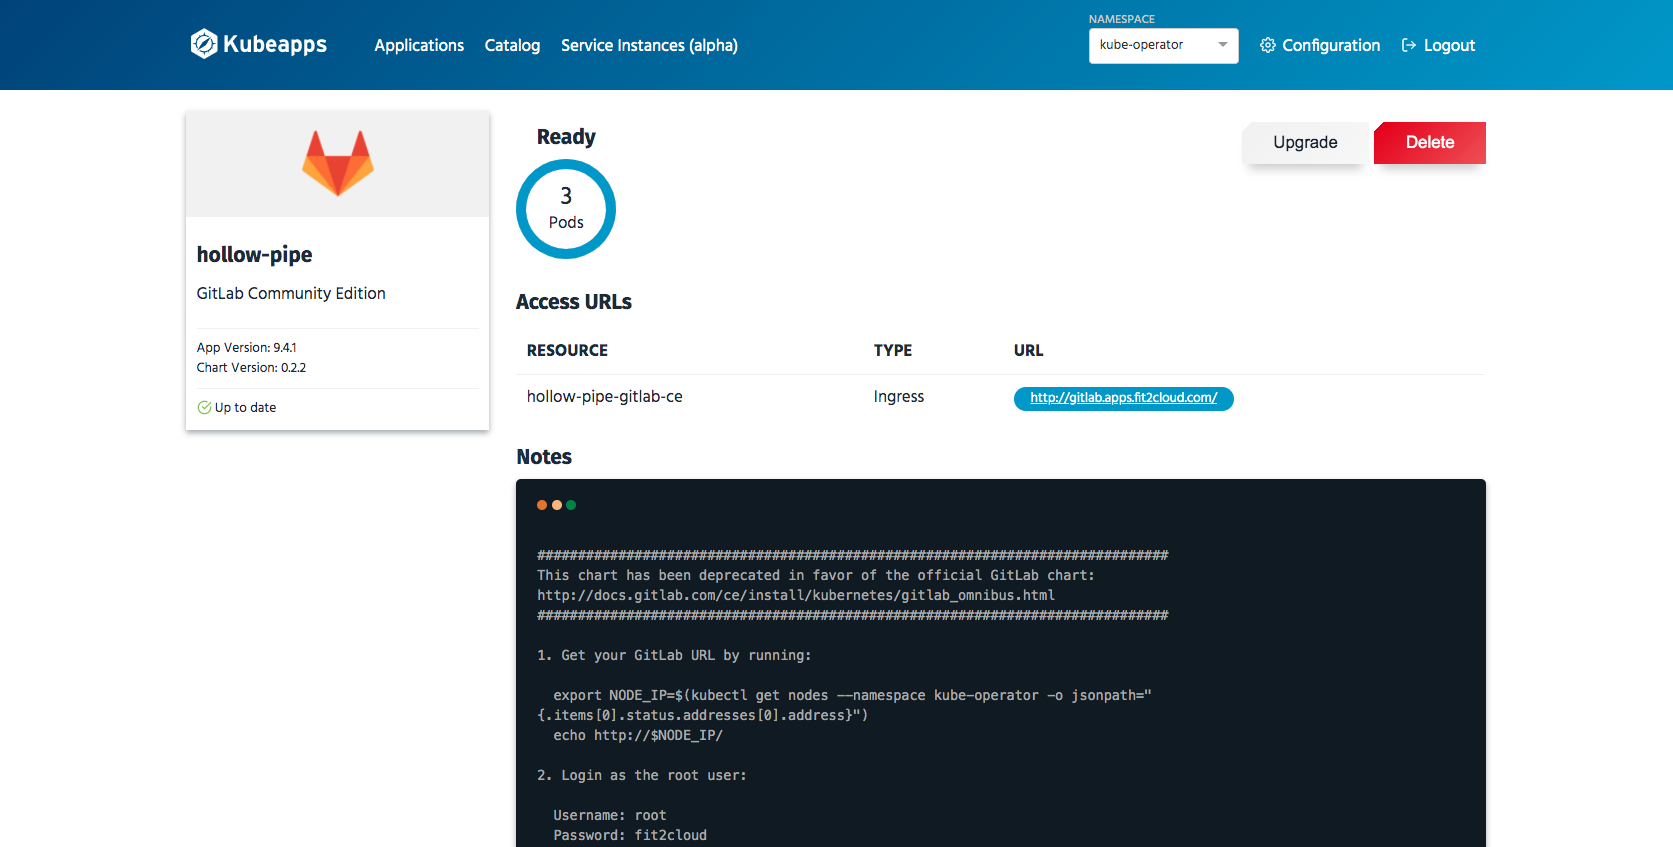Click the NAMESPACE label

(x=1122, y=19)
